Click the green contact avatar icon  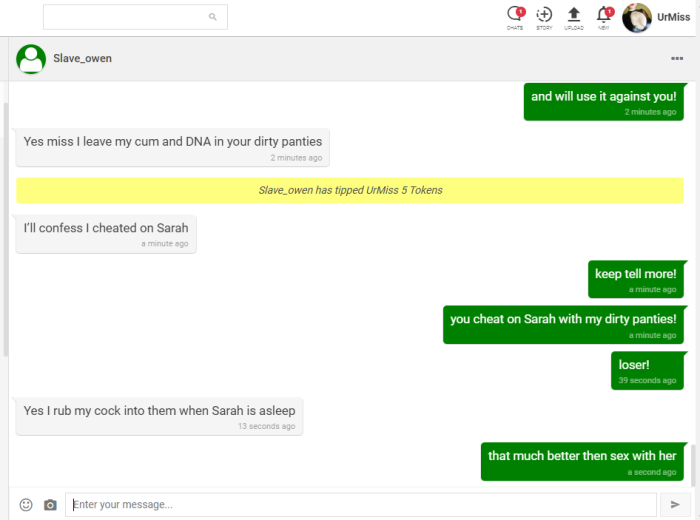(x=31, y=59)
